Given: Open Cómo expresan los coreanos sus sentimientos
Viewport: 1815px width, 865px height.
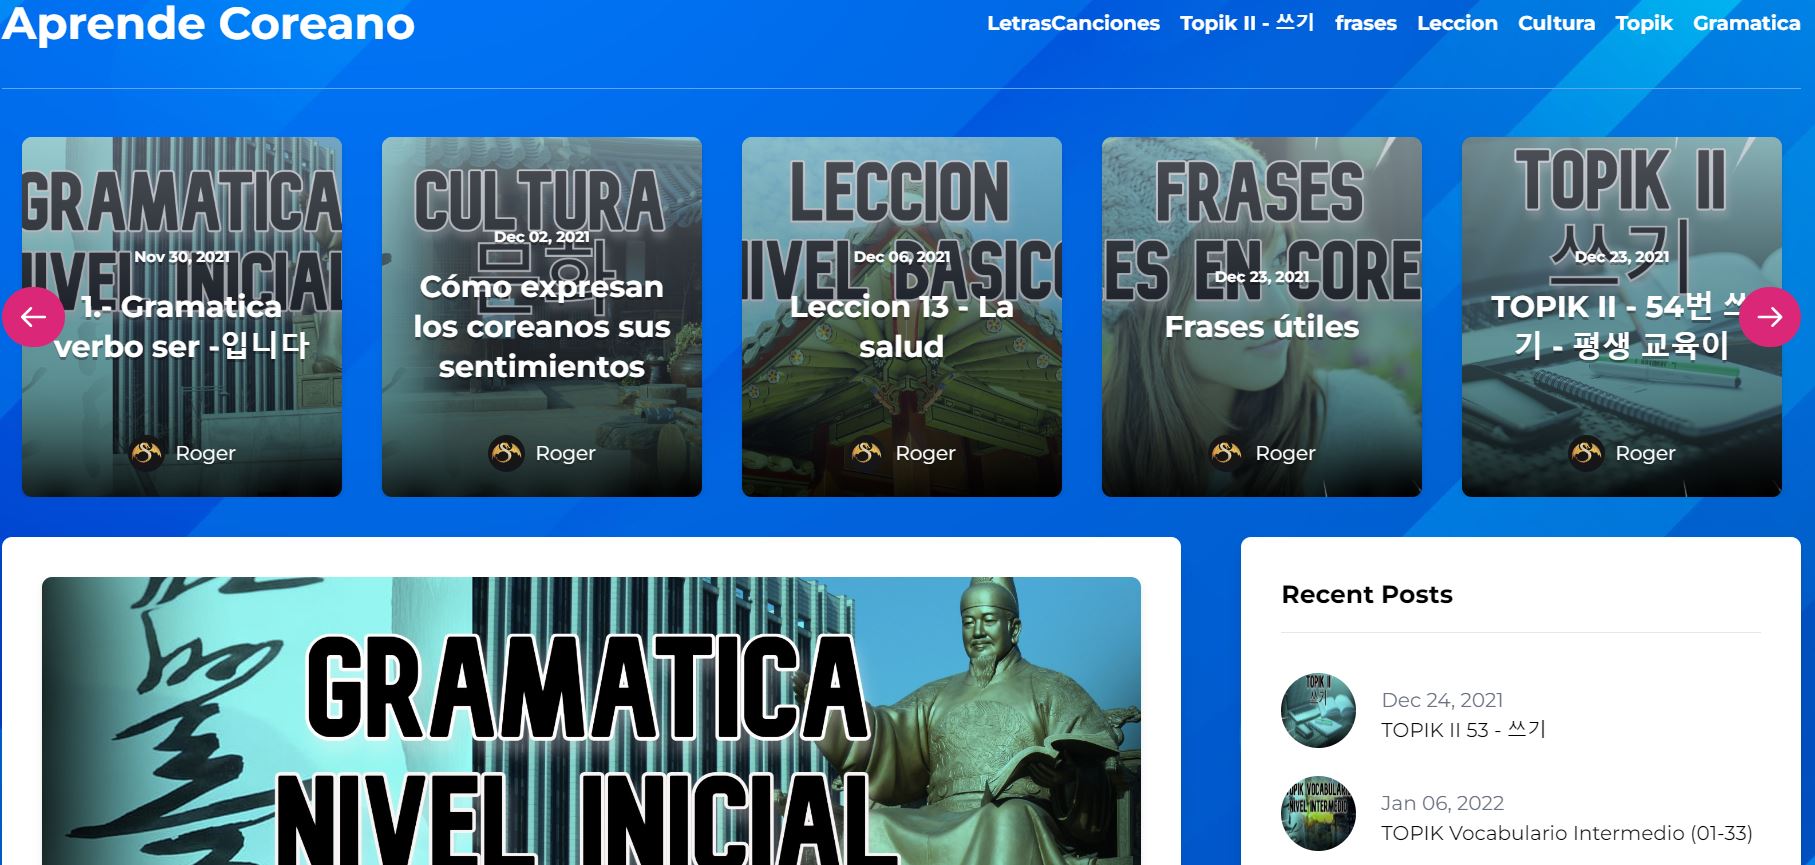Looking at the screenshot, I should point(542,327).
